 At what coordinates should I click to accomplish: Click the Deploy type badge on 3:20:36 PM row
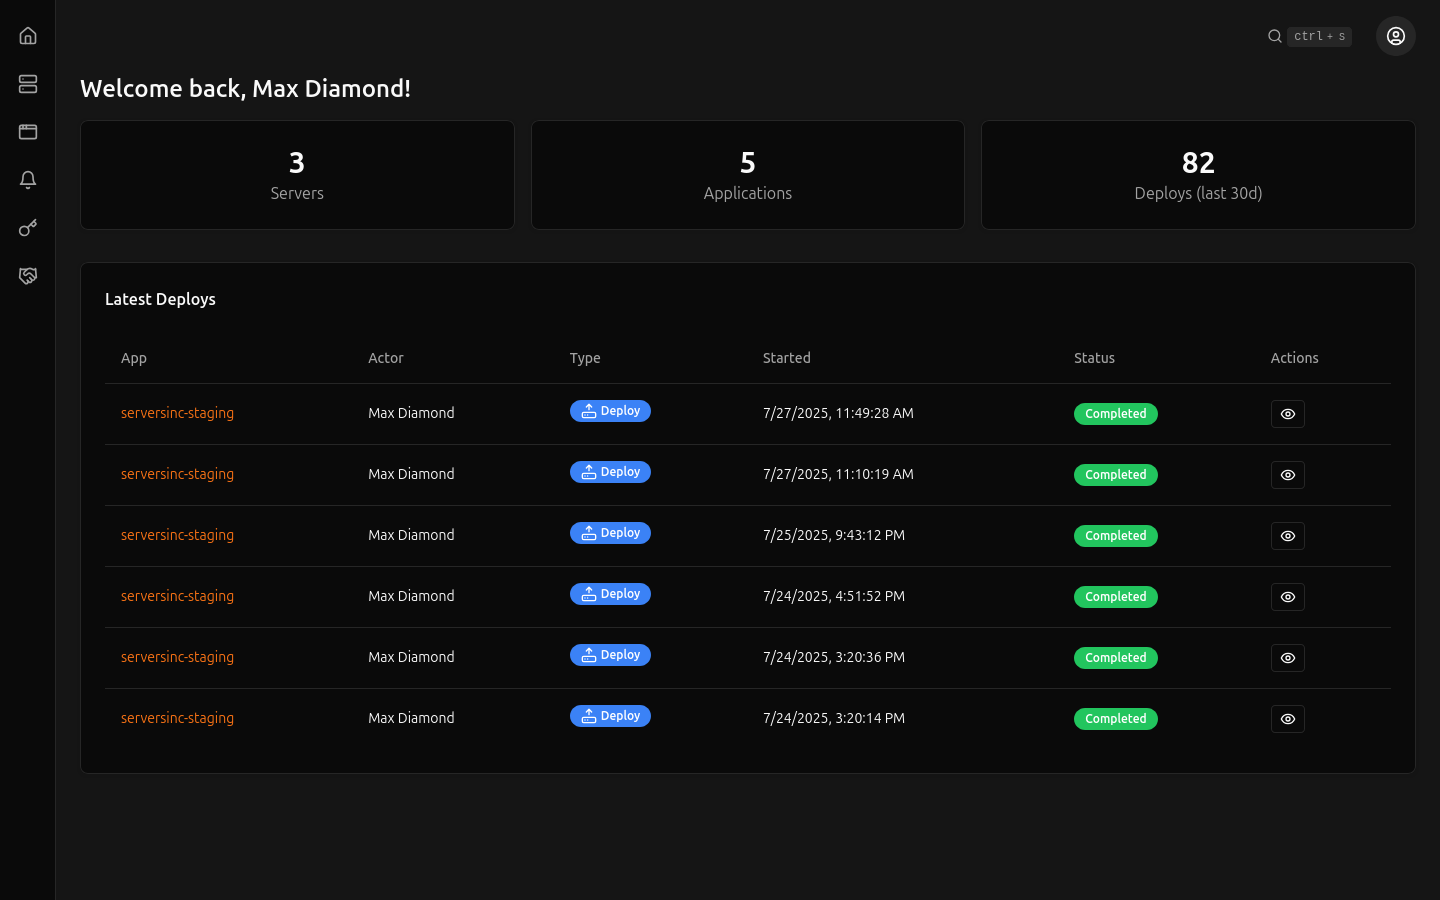(x=610, y=655)
